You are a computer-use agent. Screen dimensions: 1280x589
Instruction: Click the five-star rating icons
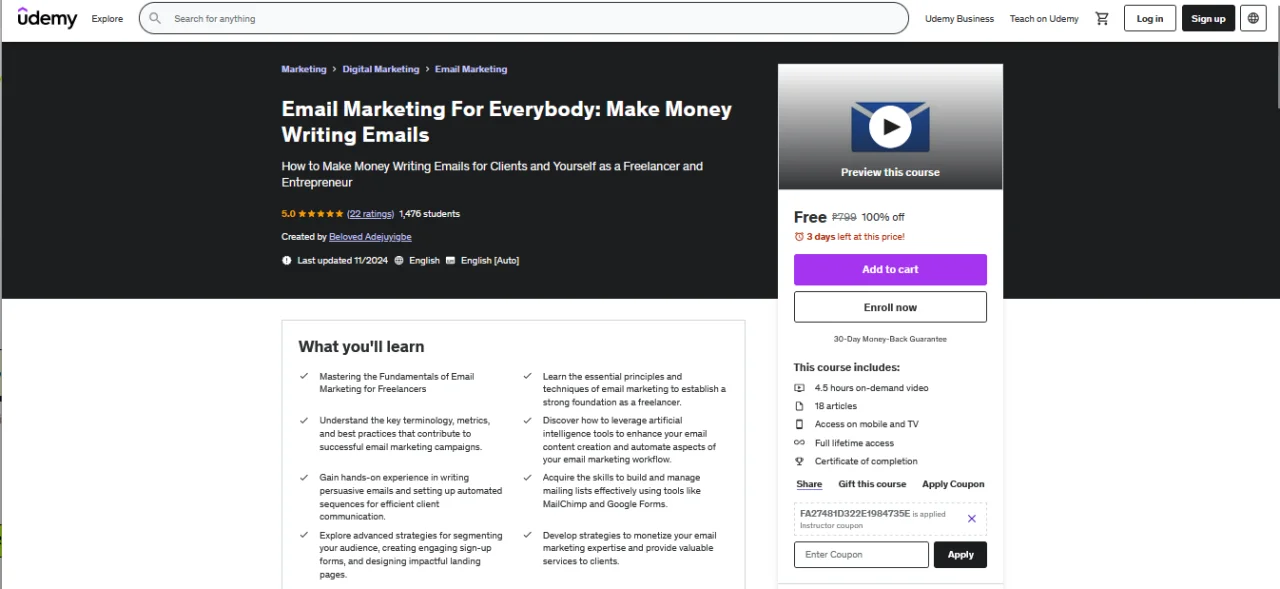[321, 214]
